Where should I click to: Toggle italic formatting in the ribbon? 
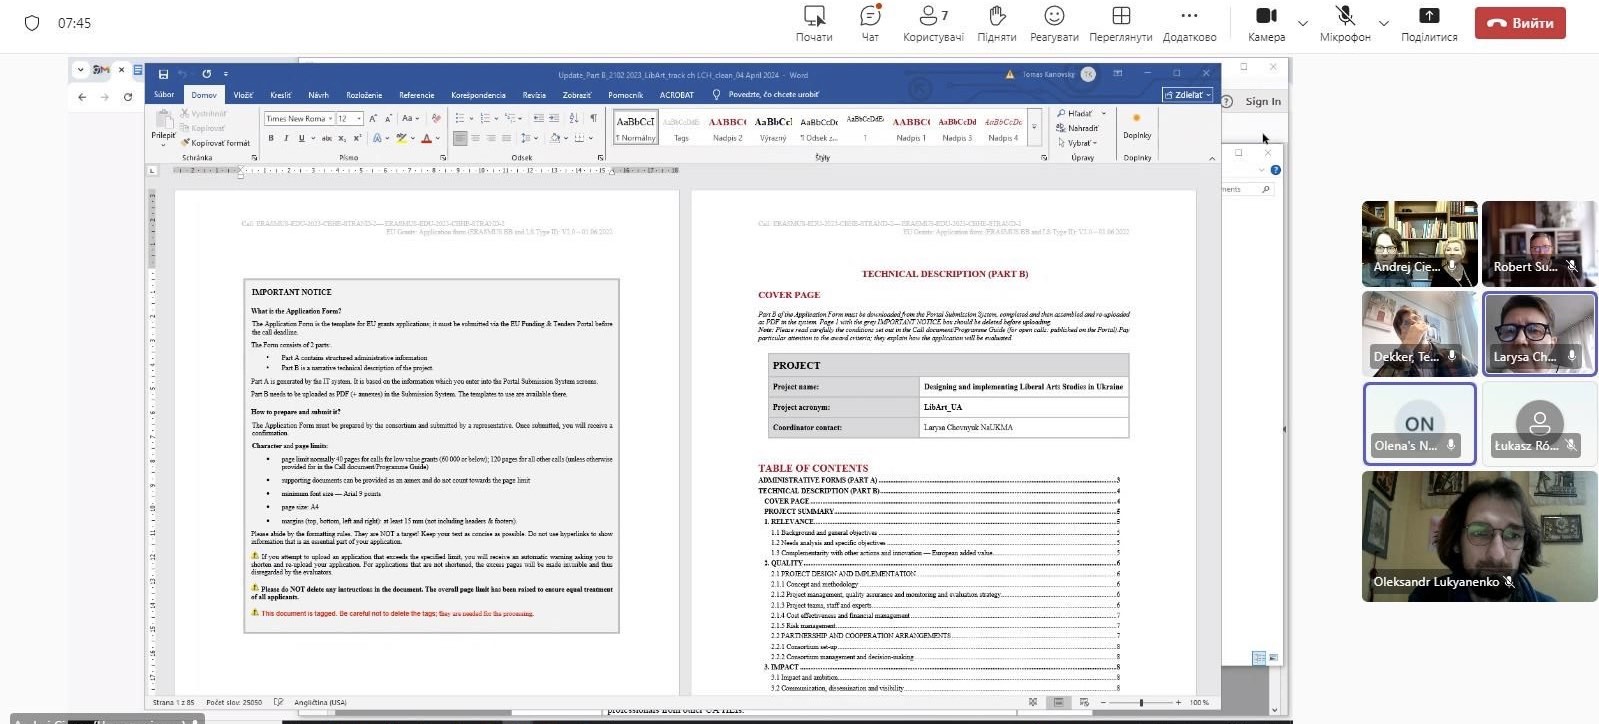click(x=286, y=138)
